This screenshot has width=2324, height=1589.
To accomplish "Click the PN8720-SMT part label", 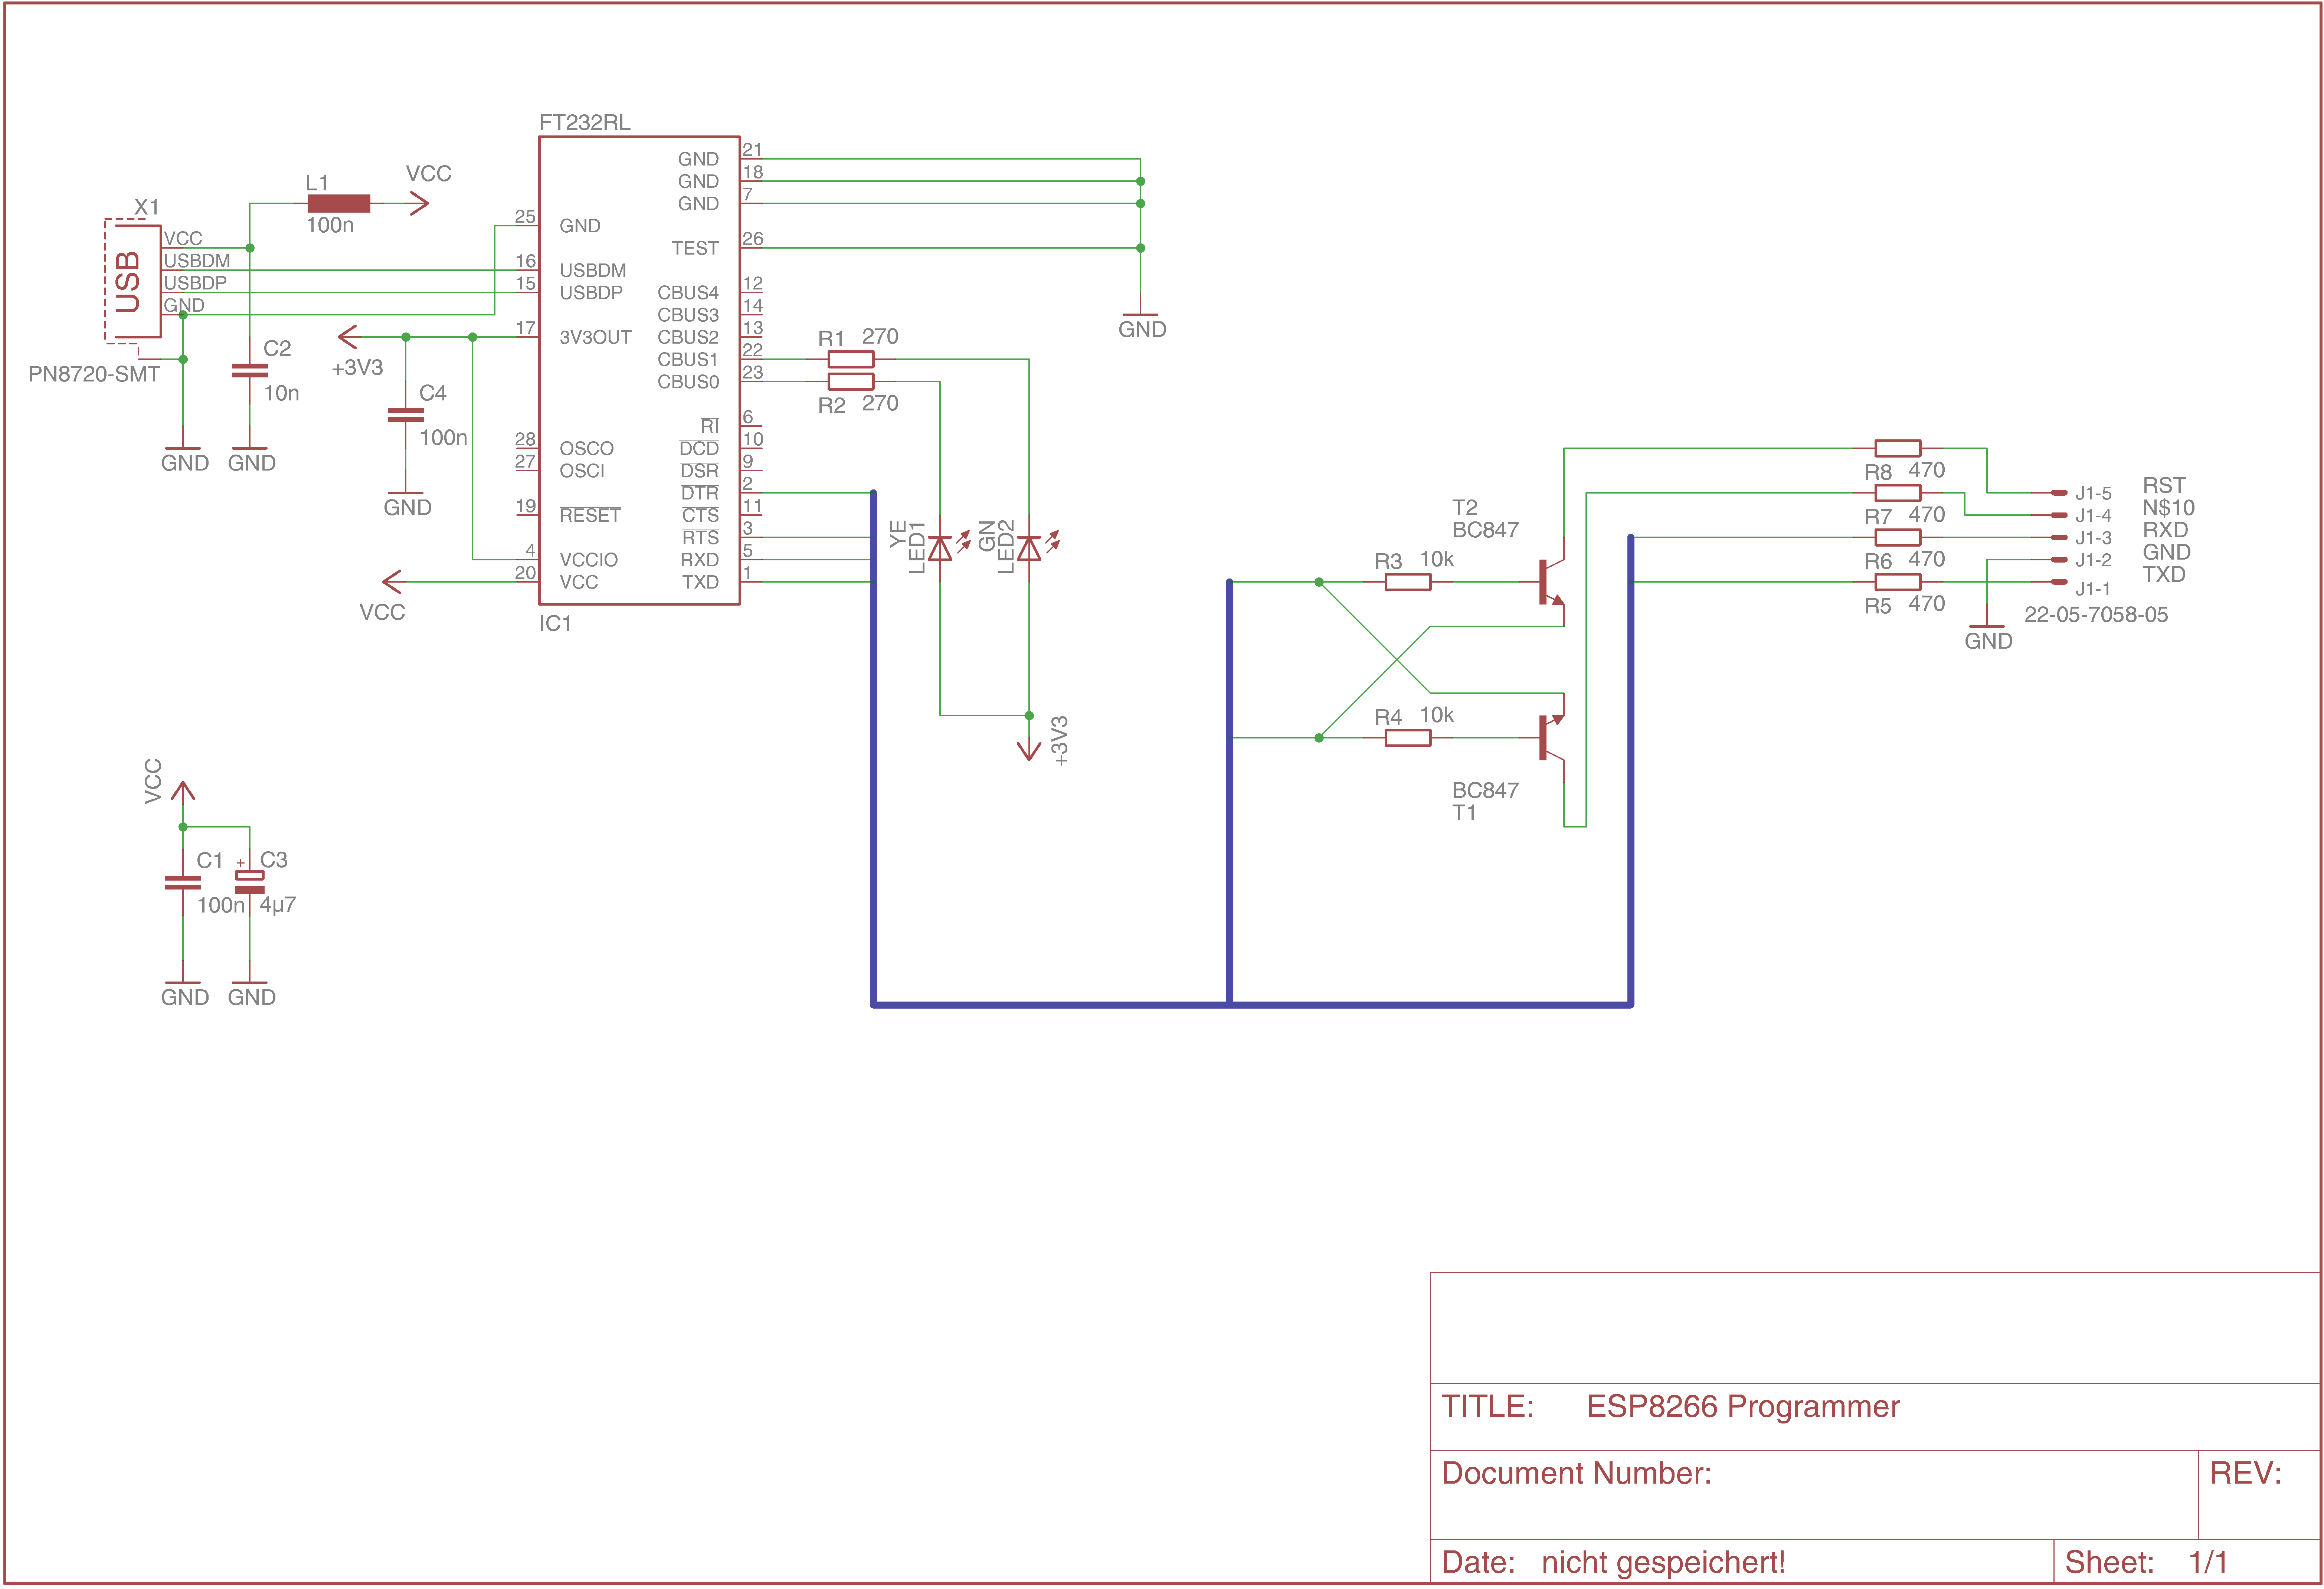I will click(94, 374).
